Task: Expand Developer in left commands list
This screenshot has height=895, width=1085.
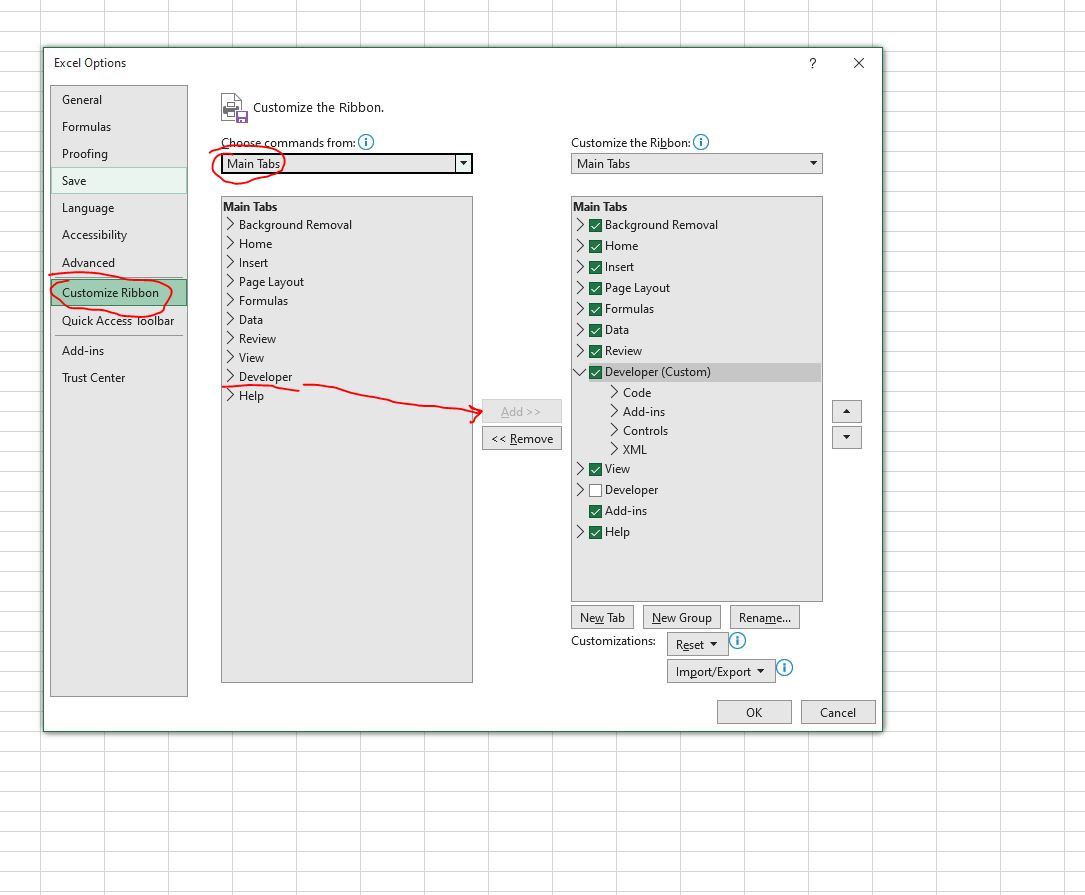Action: pos(230,377)
